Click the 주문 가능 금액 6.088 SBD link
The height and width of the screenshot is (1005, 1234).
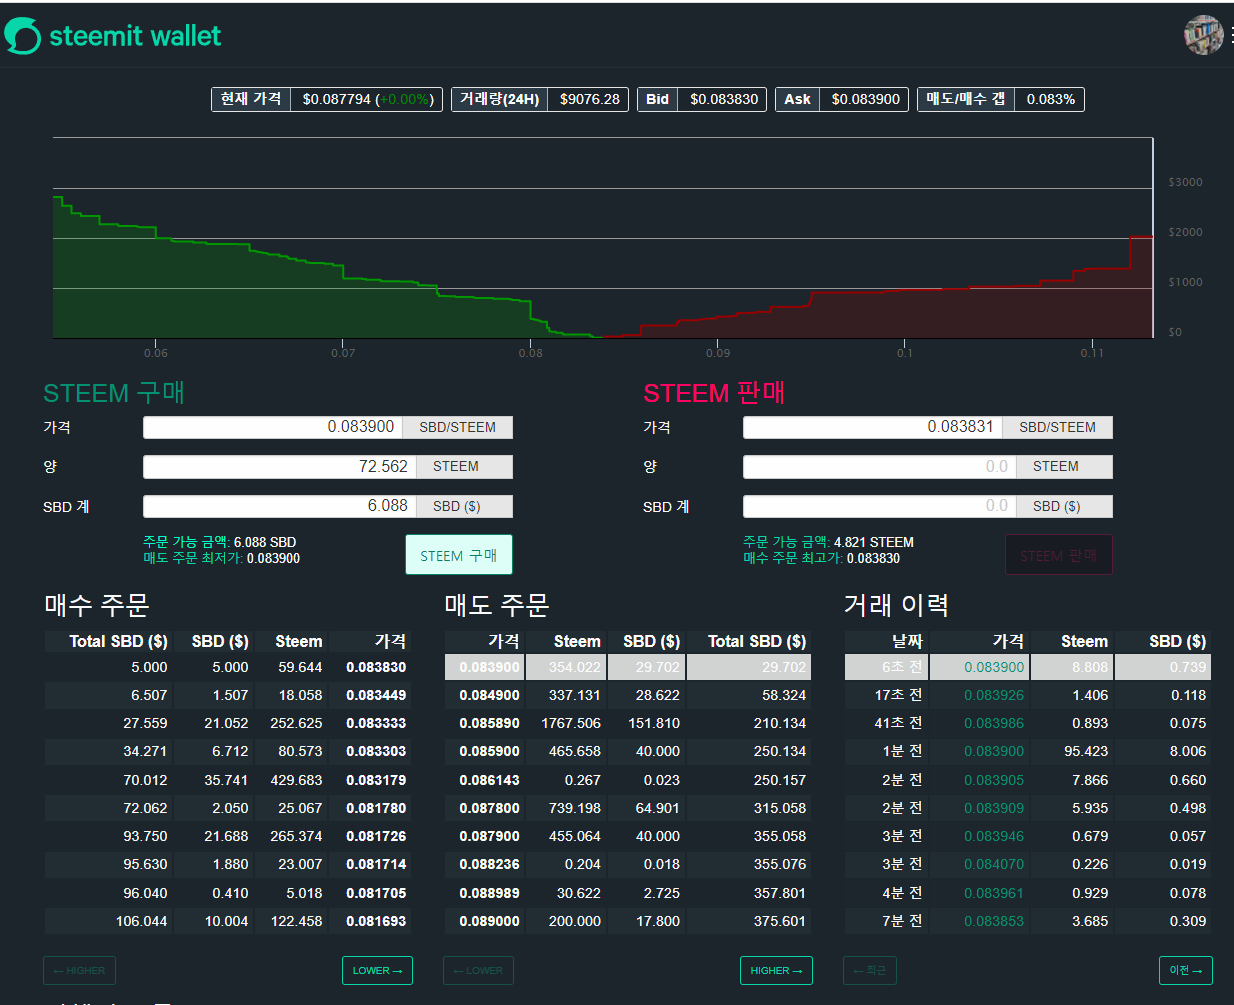(219, 542)
